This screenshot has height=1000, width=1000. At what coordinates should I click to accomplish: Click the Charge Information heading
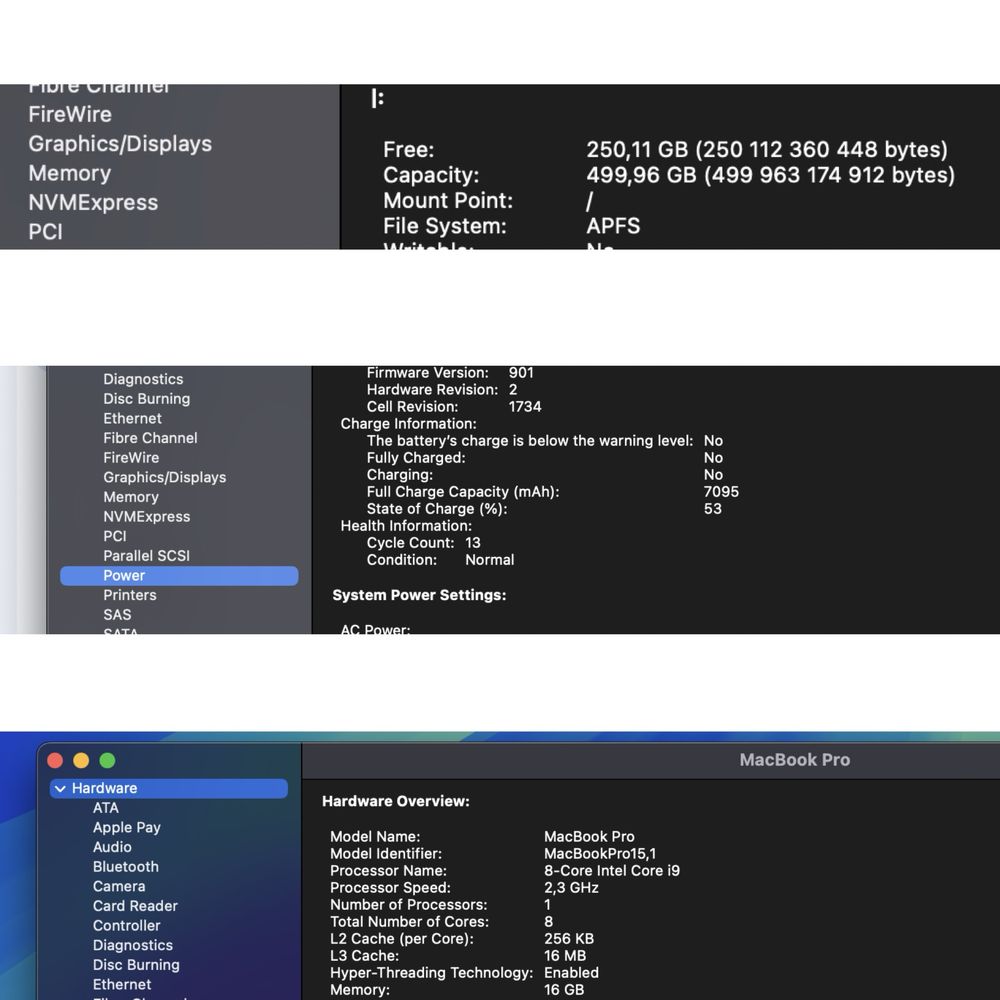point(408,423)
